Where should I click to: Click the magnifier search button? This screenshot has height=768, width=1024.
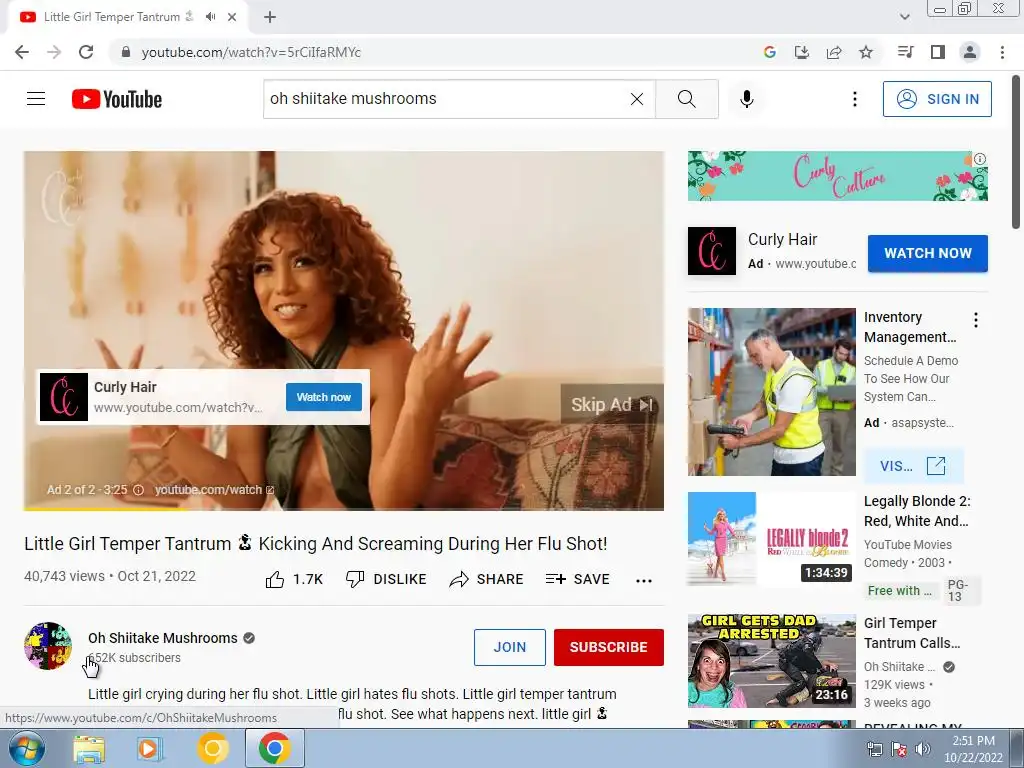click(686, 99)
